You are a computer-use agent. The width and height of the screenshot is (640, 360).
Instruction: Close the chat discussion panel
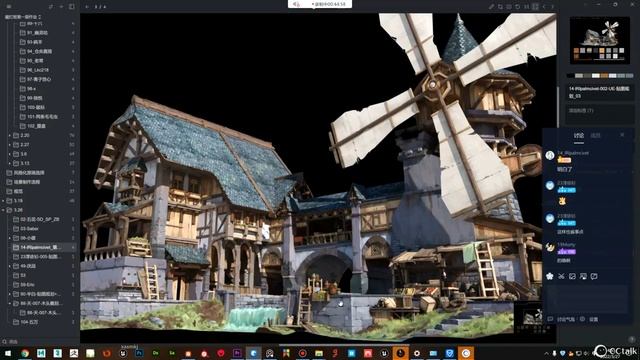pyautogui.click(x=622, y=135)
